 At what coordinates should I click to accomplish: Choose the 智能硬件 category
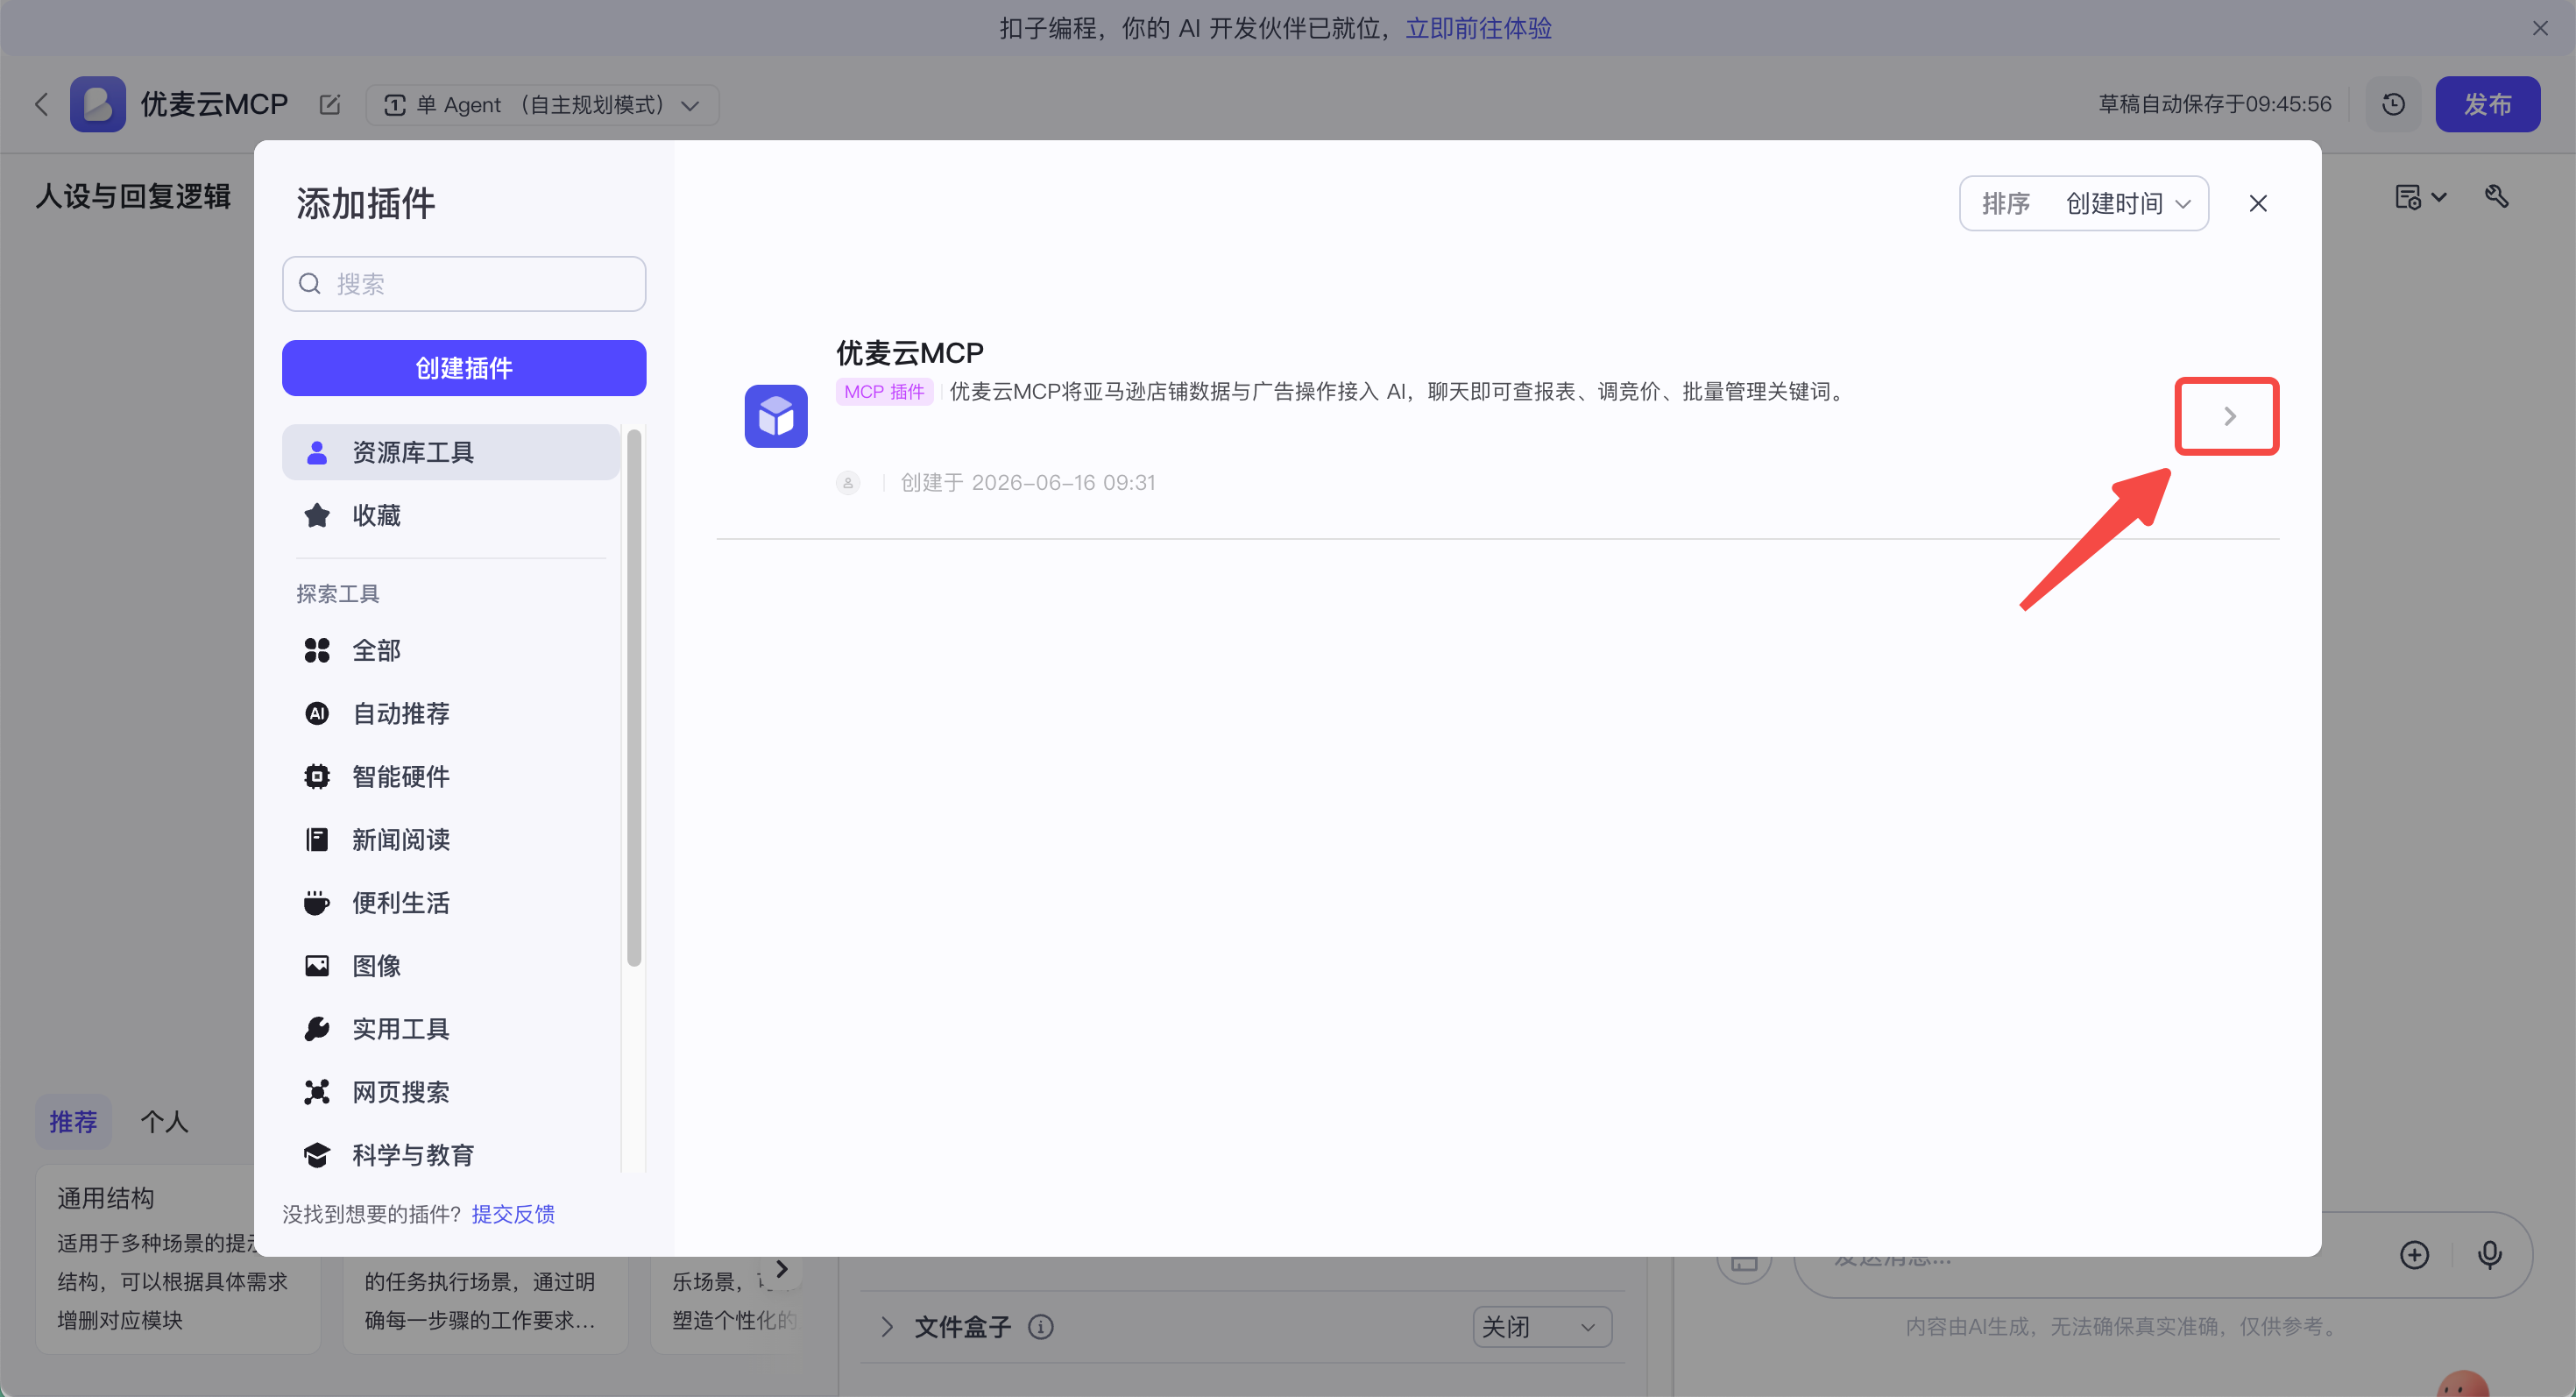(x=451, y=776)
